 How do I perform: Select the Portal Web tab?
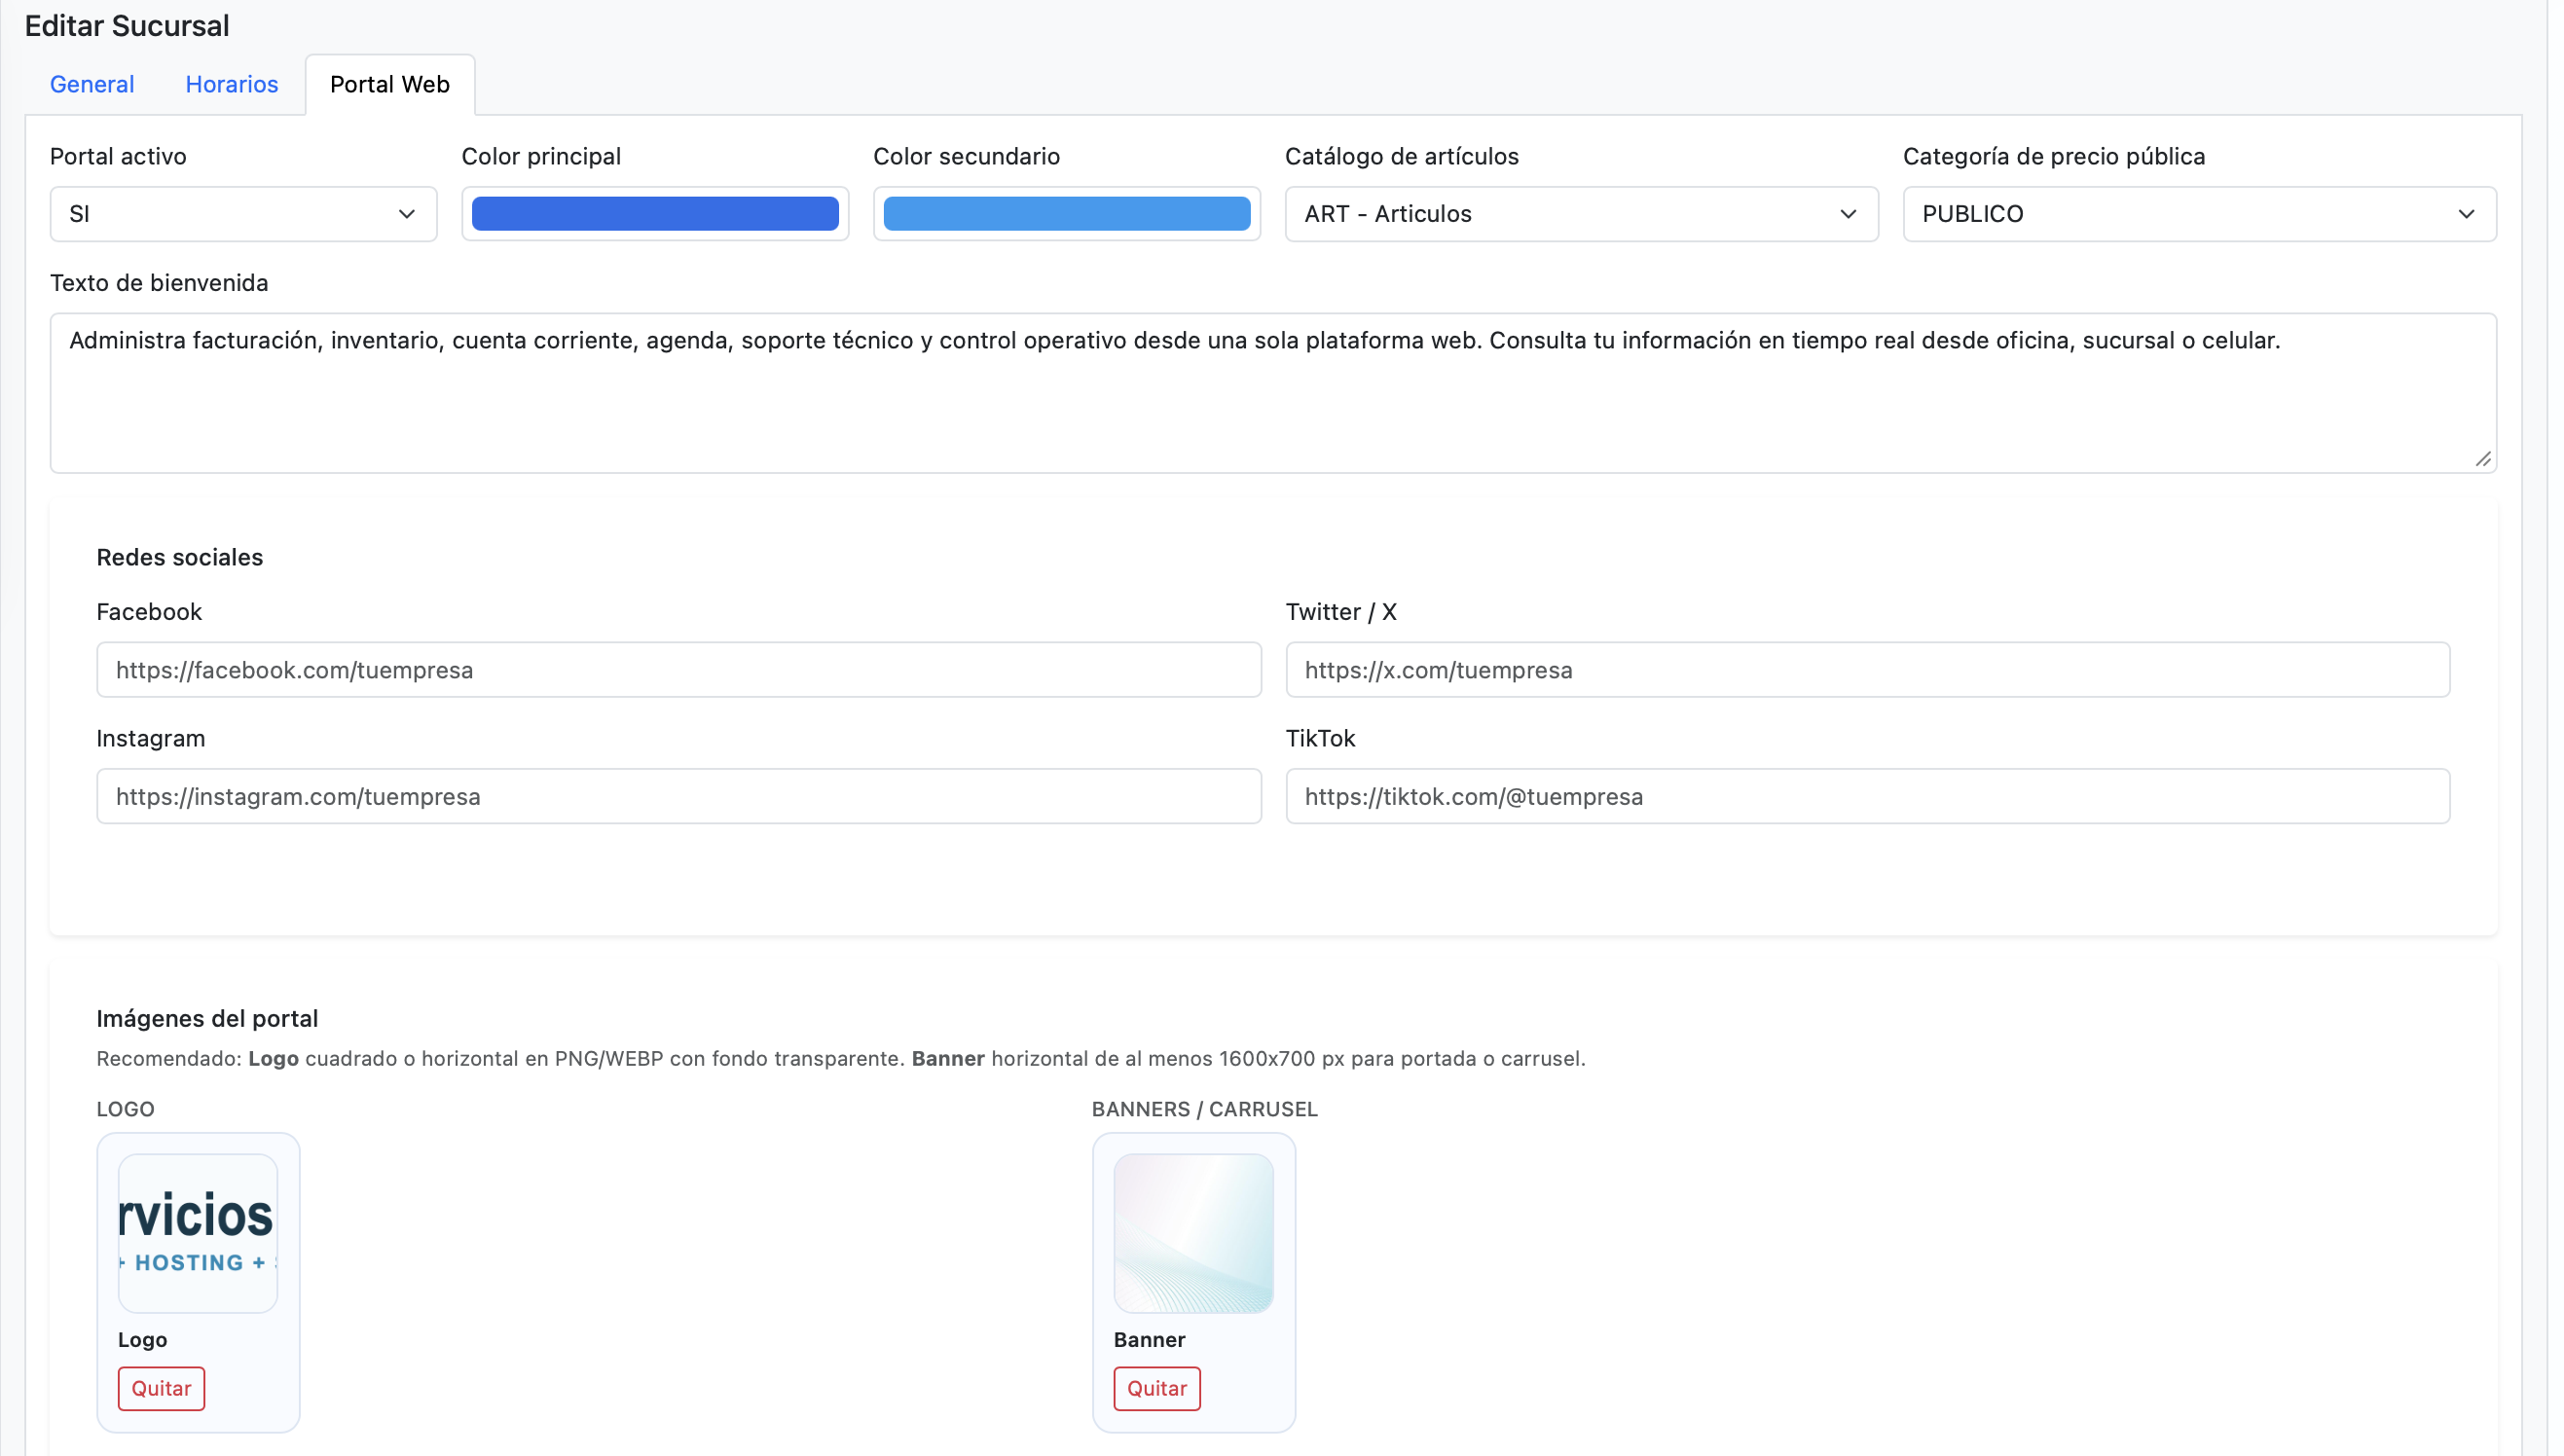[x=391, y=84]
